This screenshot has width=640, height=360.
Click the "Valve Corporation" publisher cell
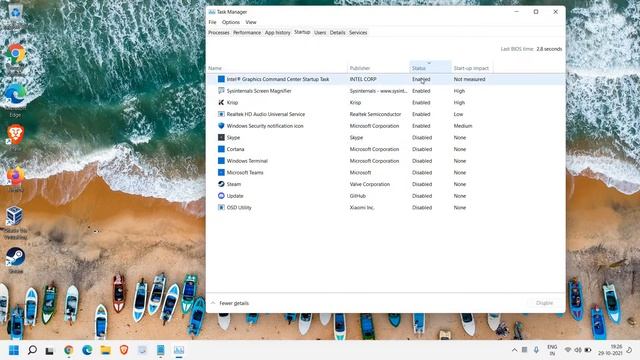370,184
